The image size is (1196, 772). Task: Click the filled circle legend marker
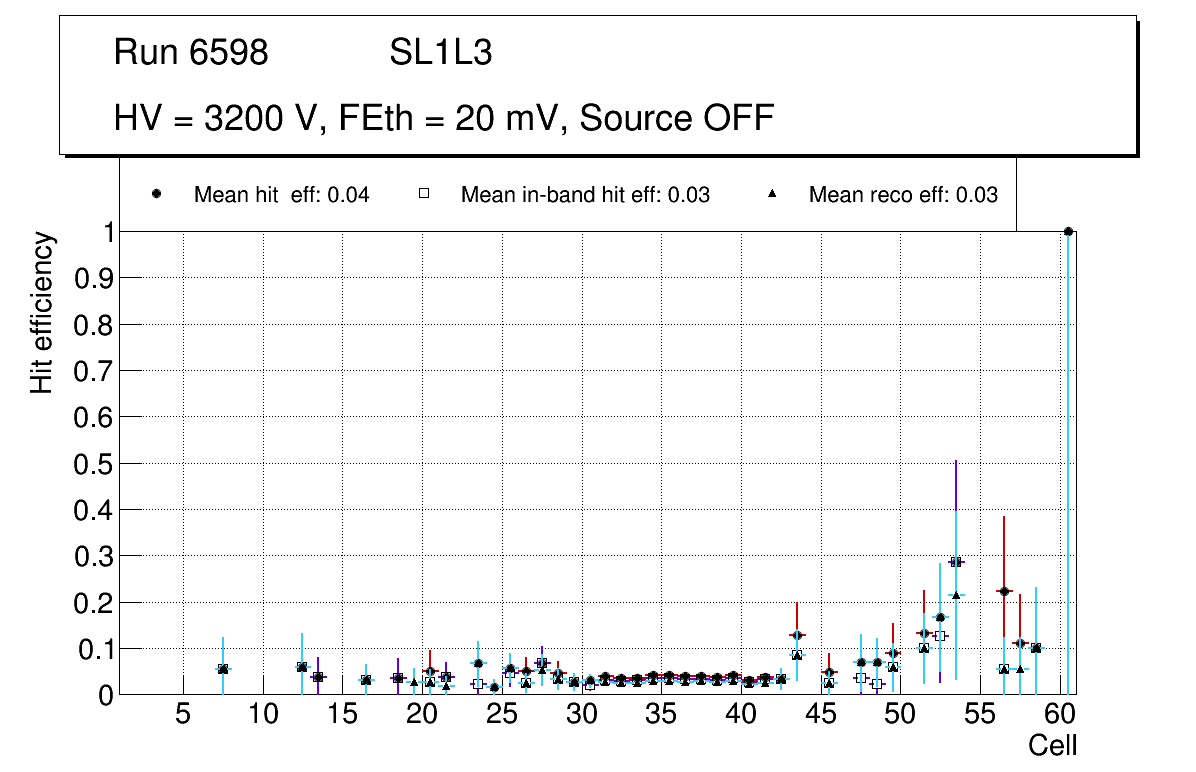157,194
